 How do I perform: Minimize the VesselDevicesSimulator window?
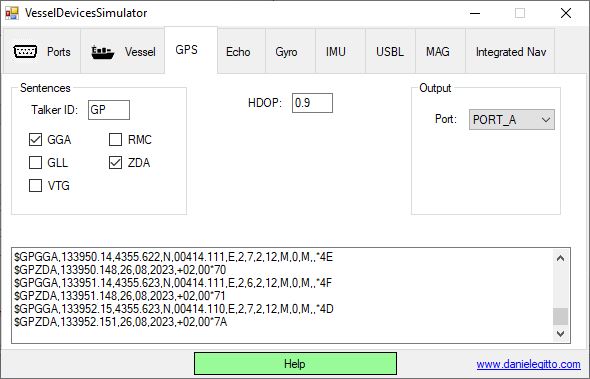pos(475,13)
